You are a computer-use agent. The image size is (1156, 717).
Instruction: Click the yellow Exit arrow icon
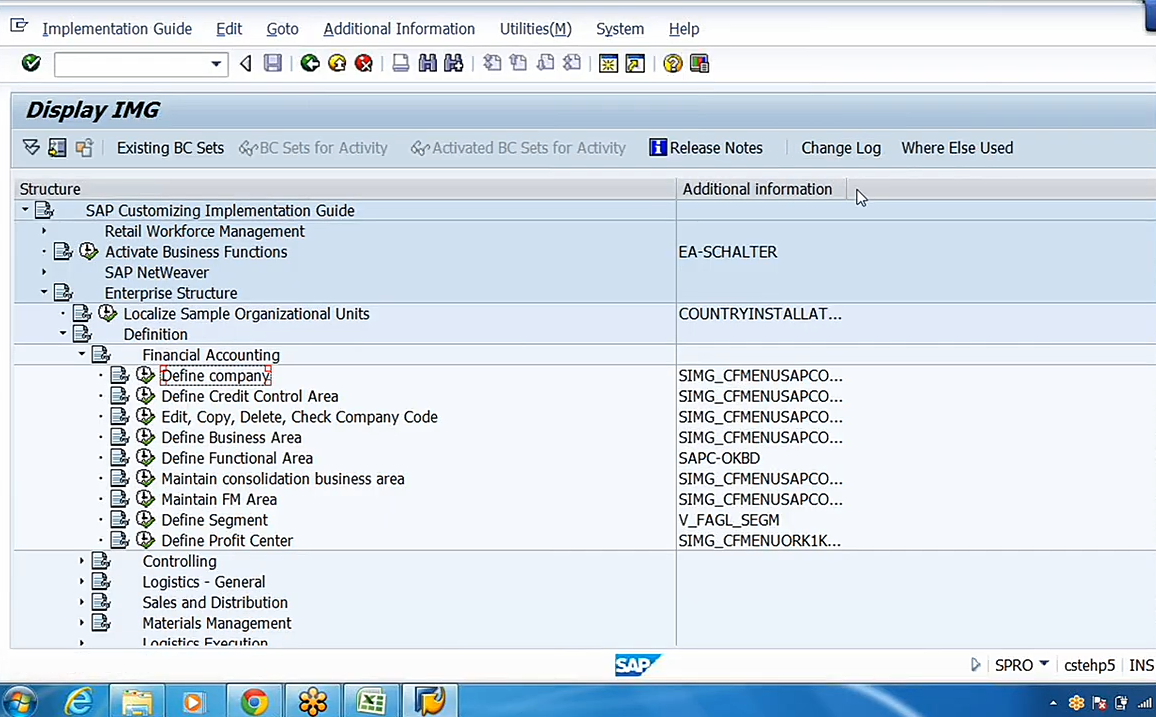click(x=337, y=63)
